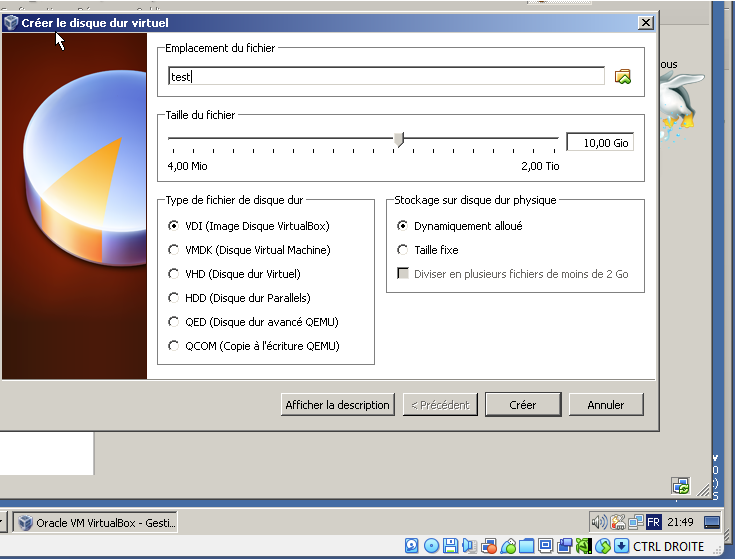Select Dynamiquement alloué storage

[x=459, y=226]
